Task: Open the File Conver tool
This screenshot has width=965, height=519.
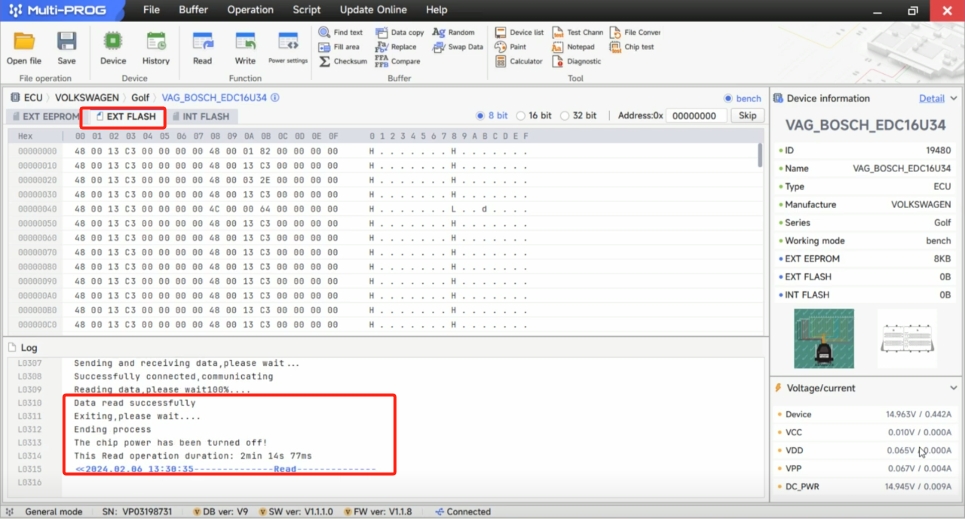Action: [635, 32]
